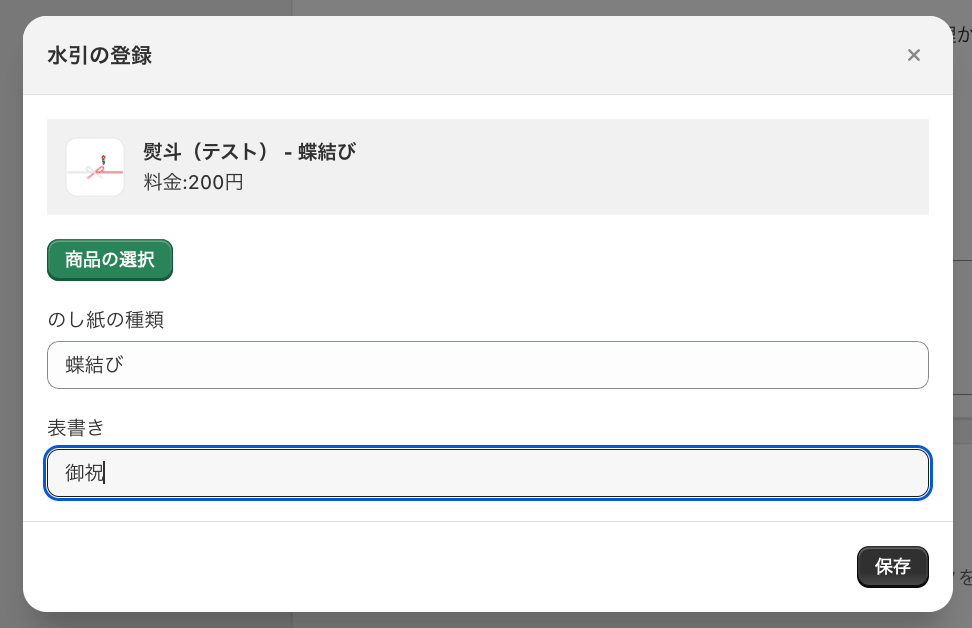Click the red-white mizuhiki bow icon
This screenshot has height=628, width=972.
coord(98,169)
